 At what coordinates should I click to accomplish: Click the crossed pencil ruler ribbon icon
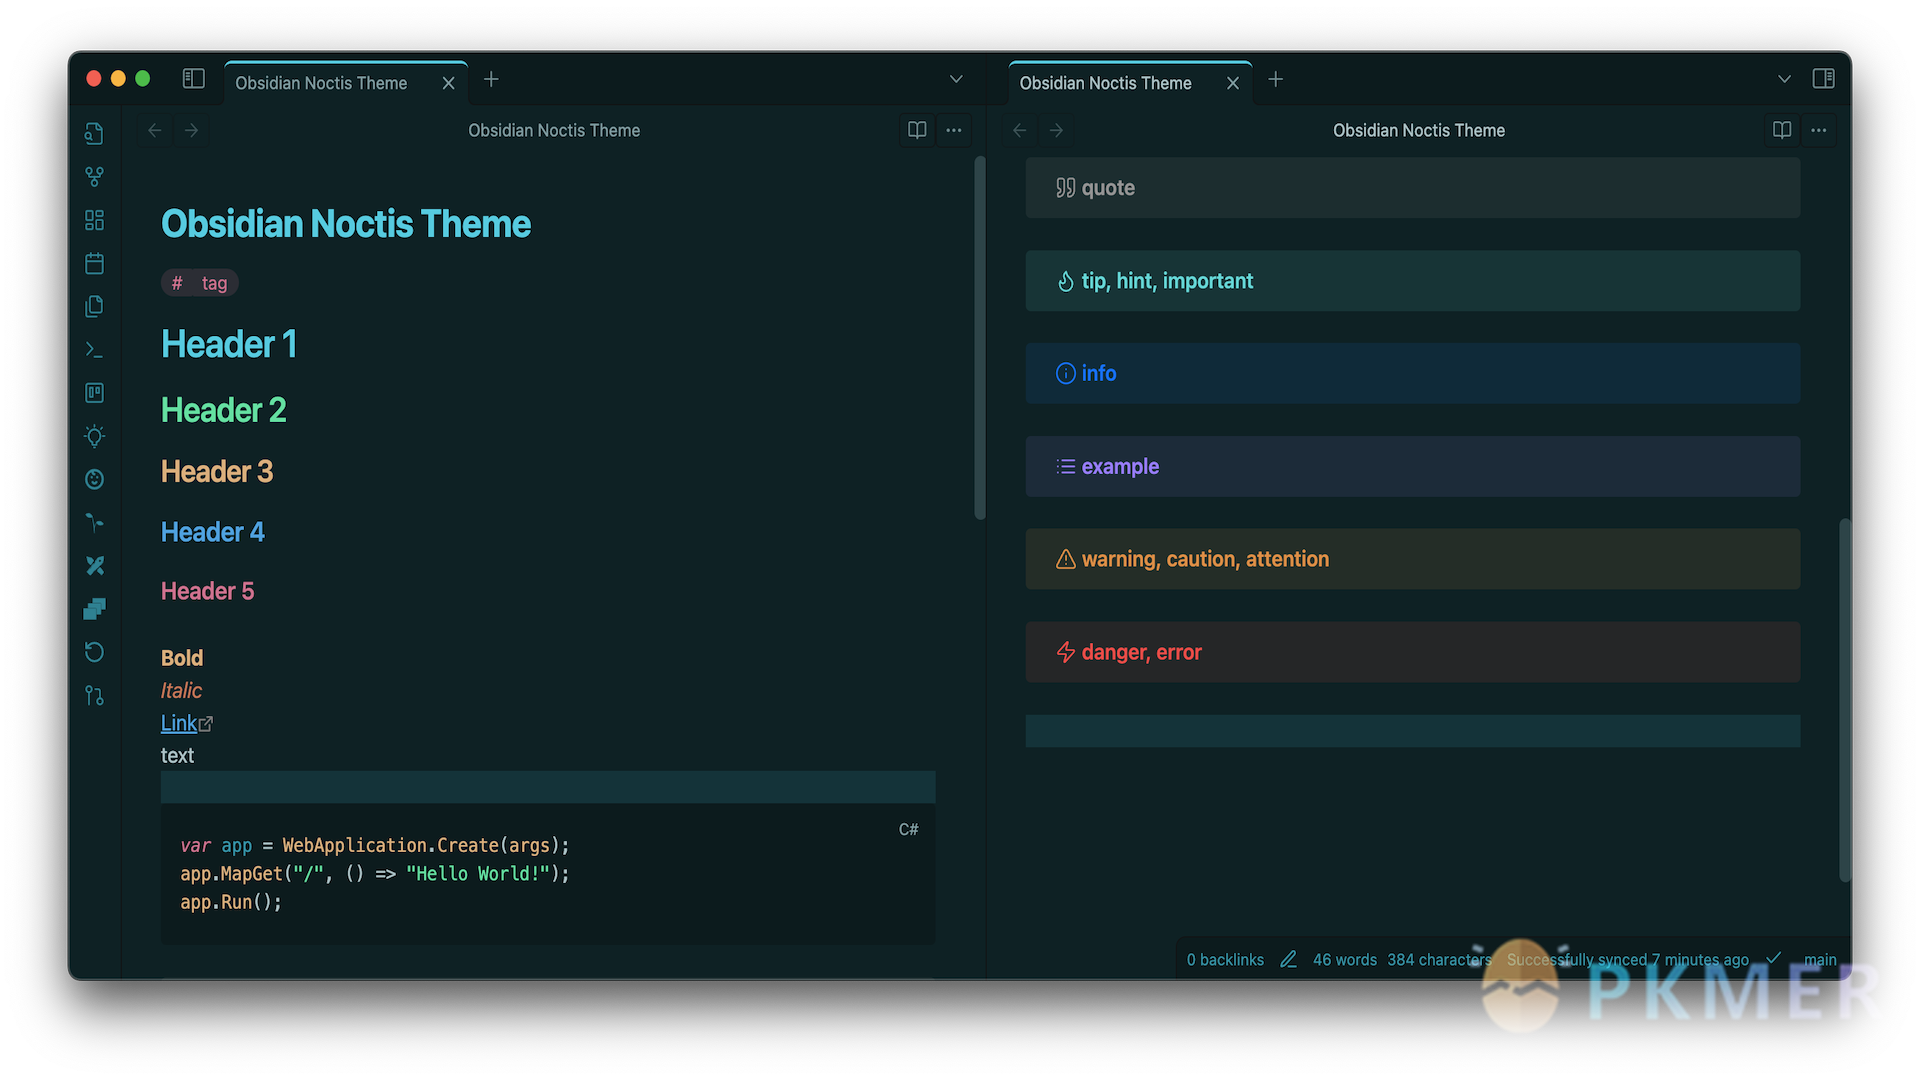click(x=95, y=566)
